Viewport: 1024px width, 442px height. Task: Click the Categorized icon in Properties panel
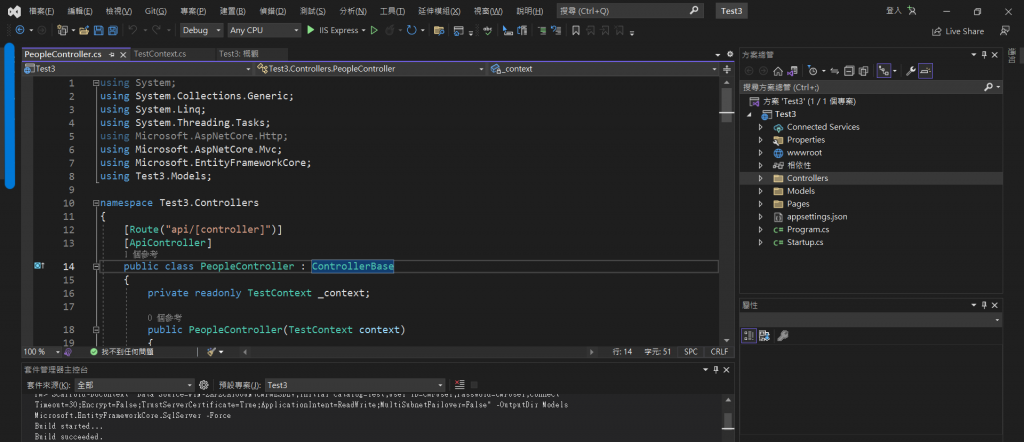(x=748, y=335)
